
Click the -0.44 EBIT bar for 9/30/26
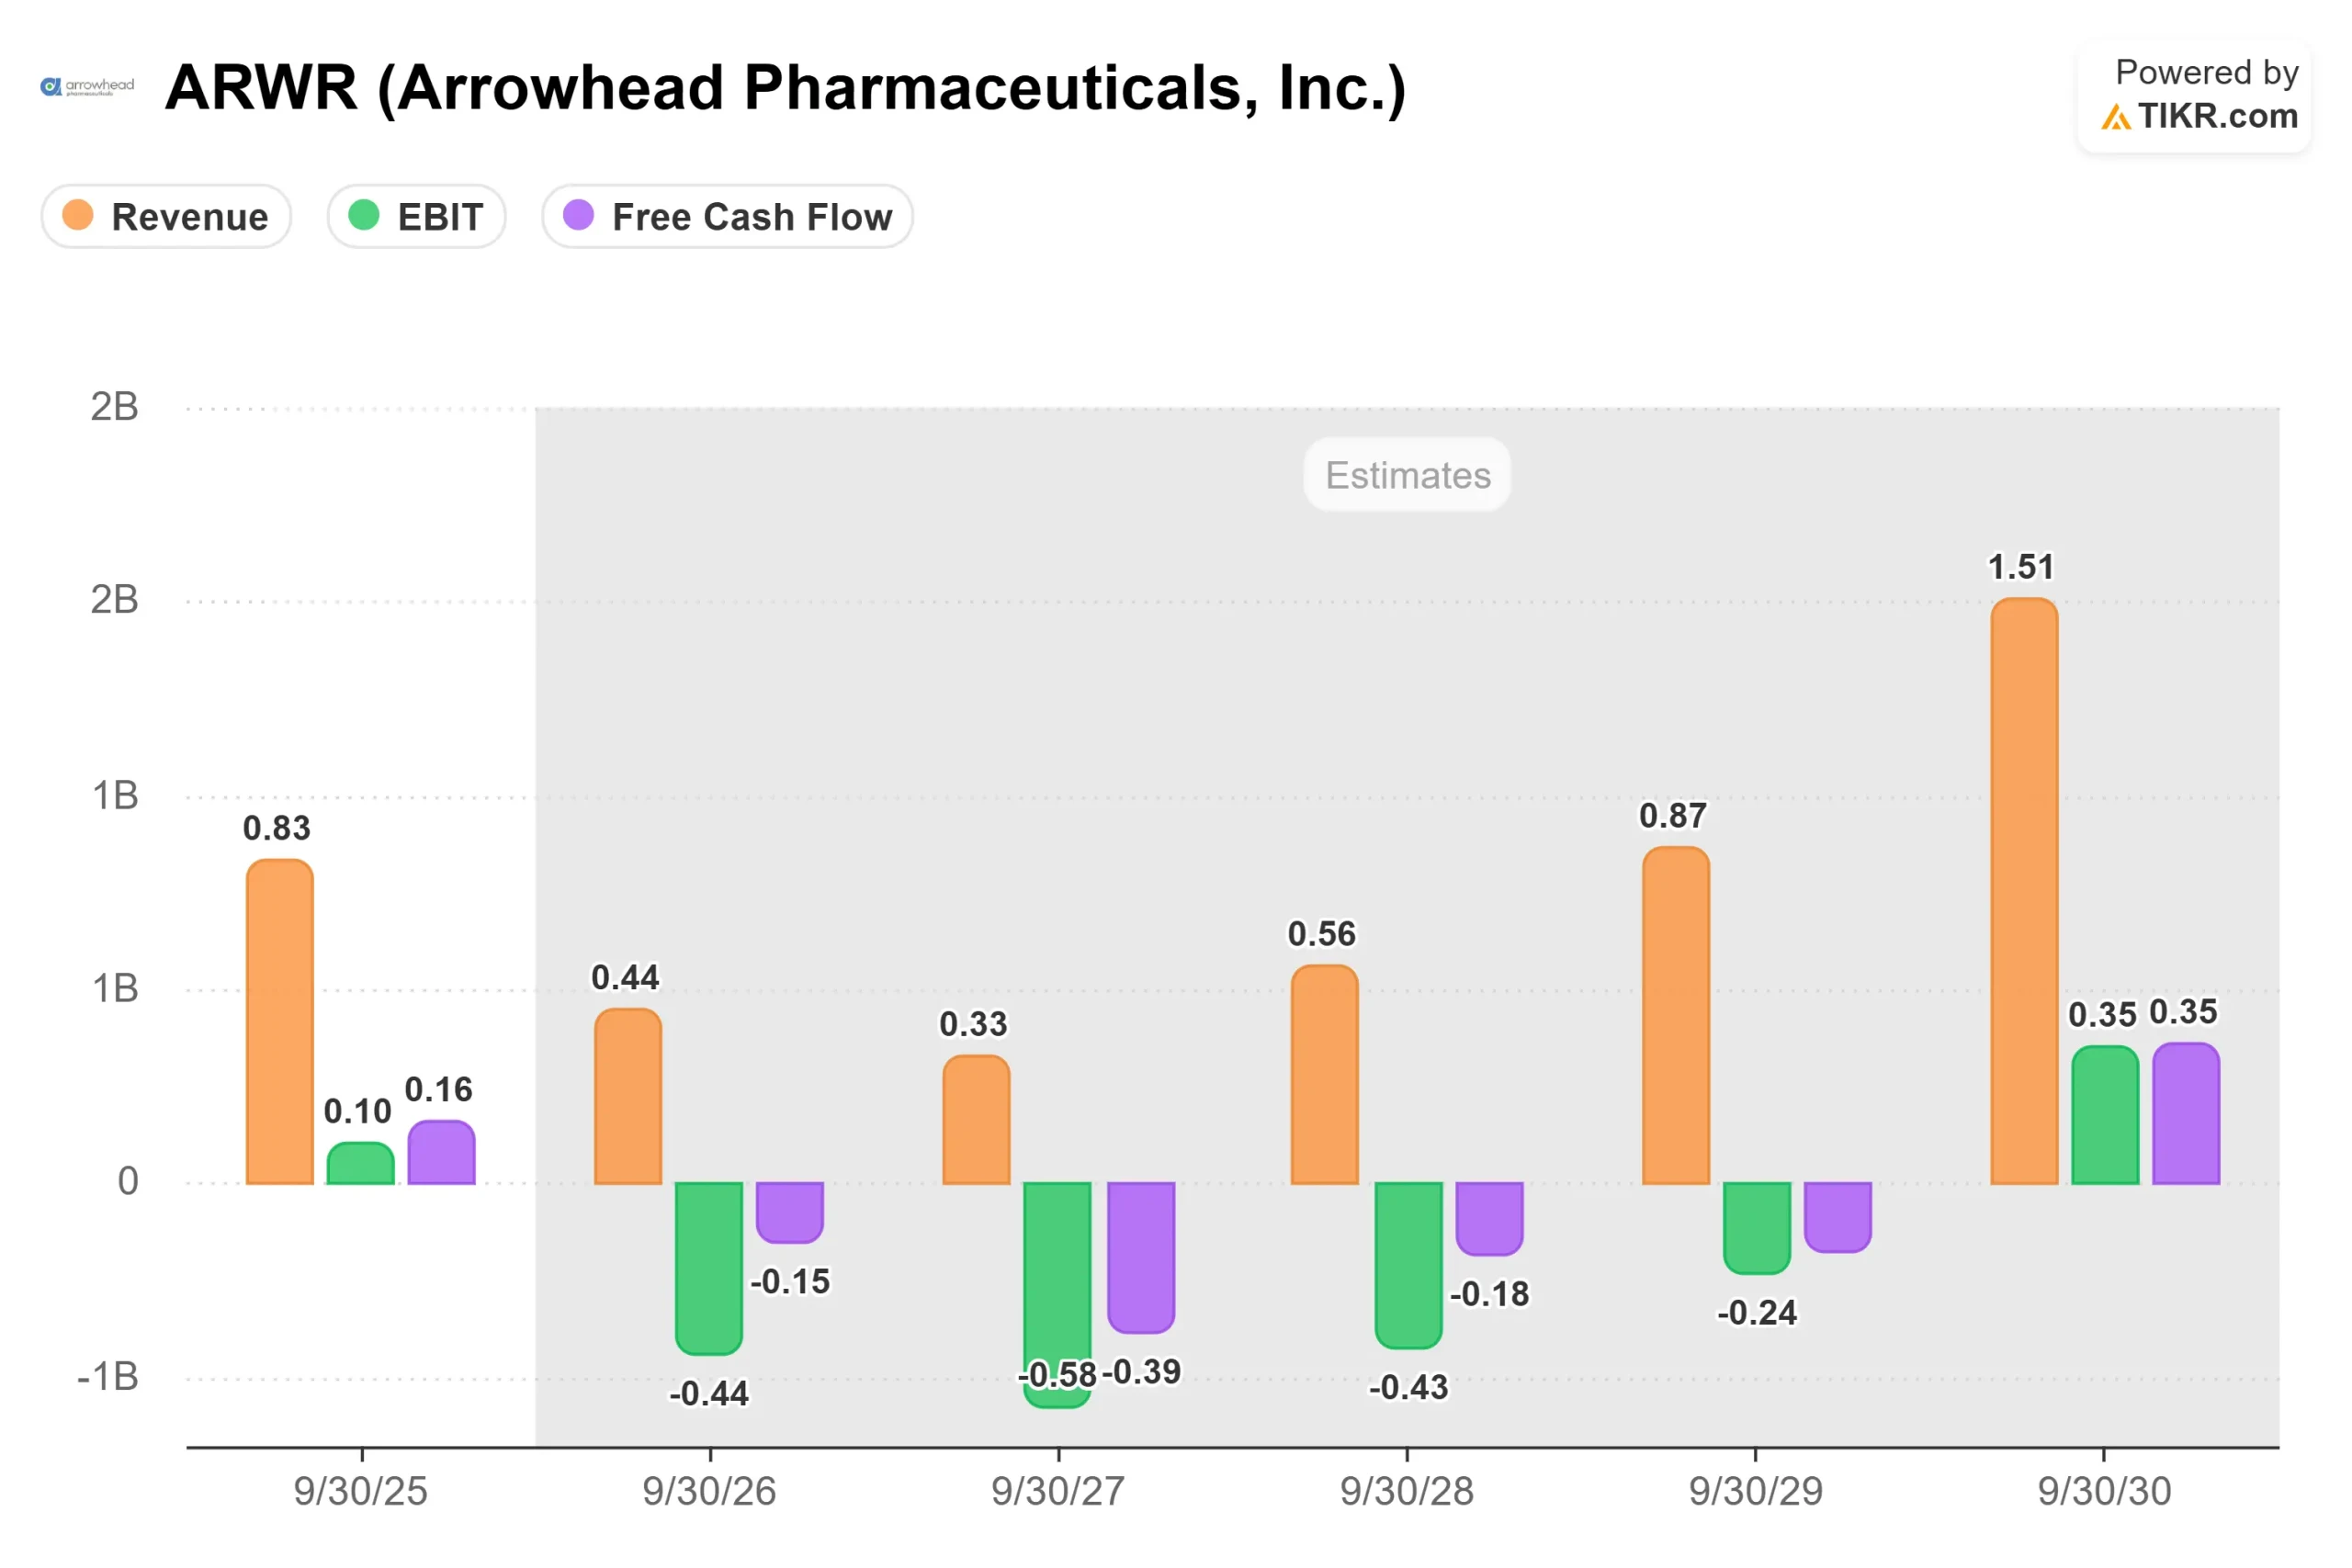709,1269
